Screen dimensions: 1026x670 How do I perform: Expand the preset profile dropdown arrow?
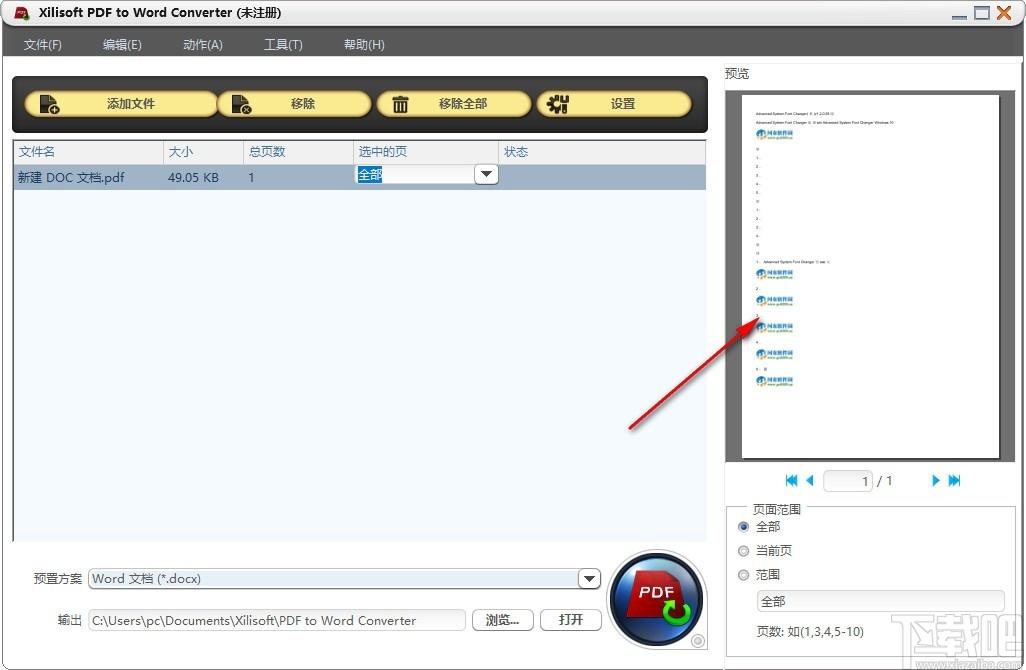pyautogui.click(x=590, y=578)
